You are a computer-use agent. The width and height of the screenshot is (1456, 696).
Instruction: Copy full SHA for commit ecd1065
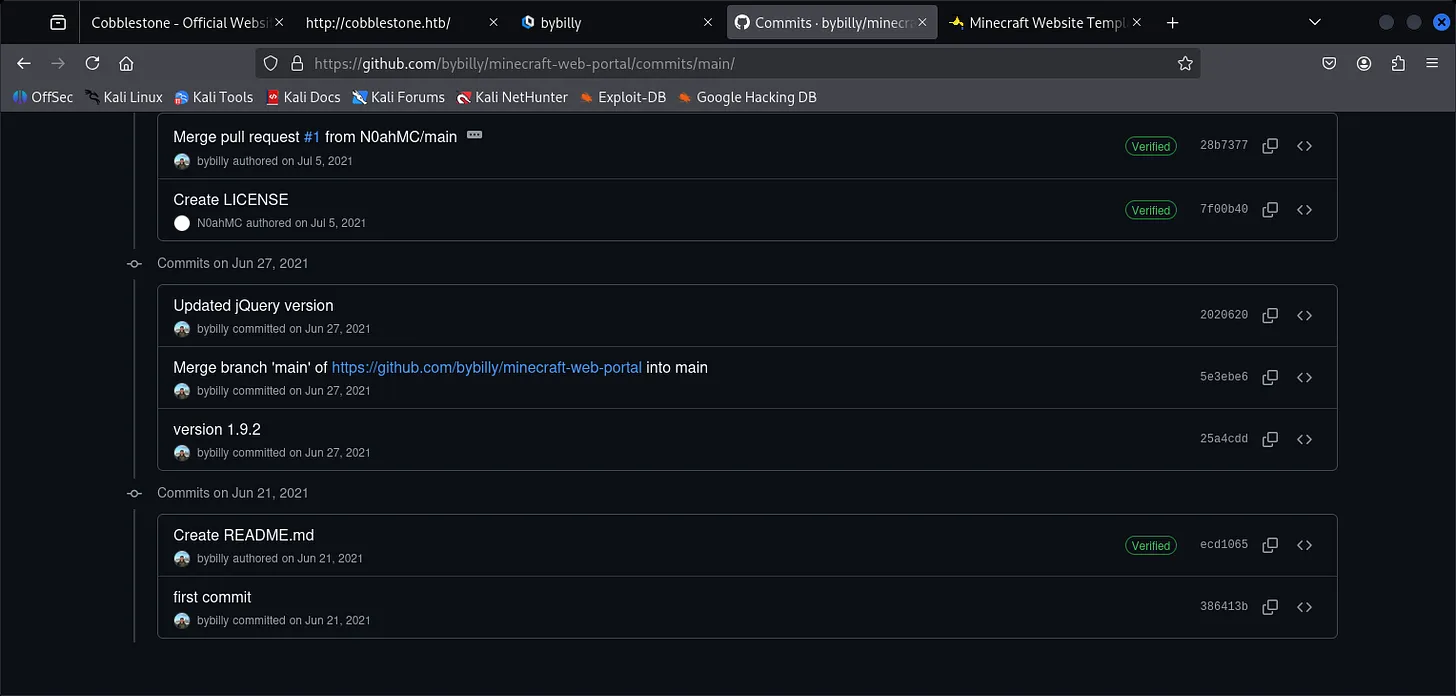tap(1270, 545)
